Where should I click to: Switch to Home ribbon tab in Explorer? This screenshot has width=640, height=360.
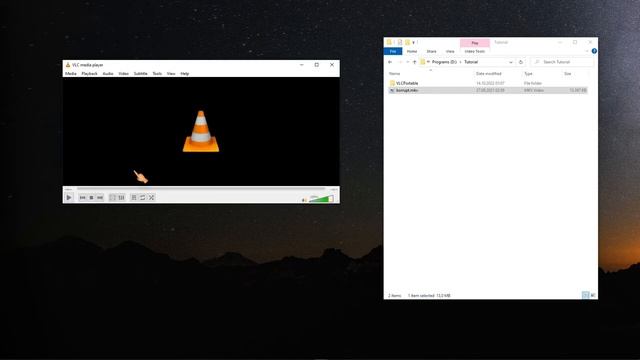pyautogui.click(x=412, y=51)
